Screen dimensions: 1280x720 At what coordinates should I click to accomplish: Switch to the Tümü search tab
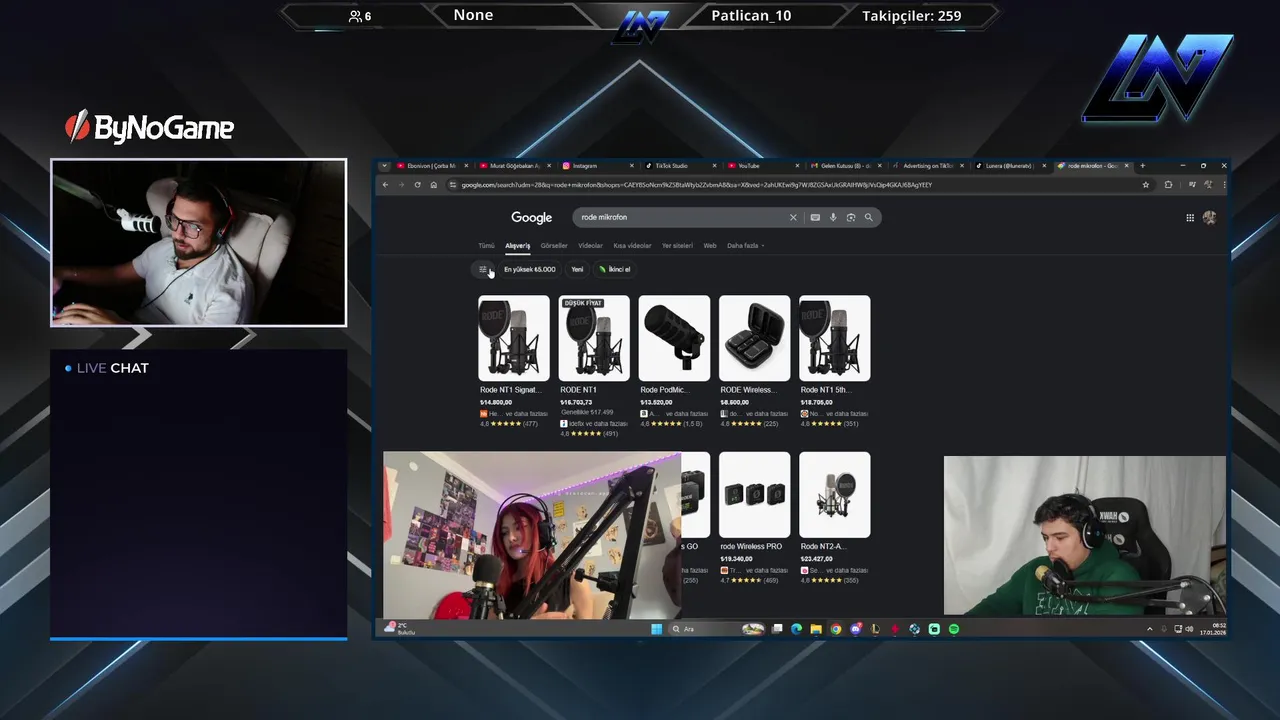pyautogui.click(x=486, y=245)
